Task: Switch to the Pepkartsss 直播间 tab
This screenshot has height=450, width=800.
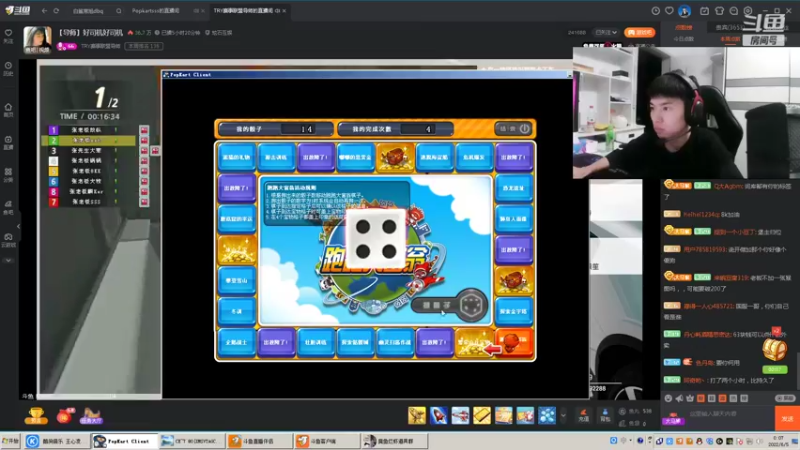Action: tap(156, 11)
